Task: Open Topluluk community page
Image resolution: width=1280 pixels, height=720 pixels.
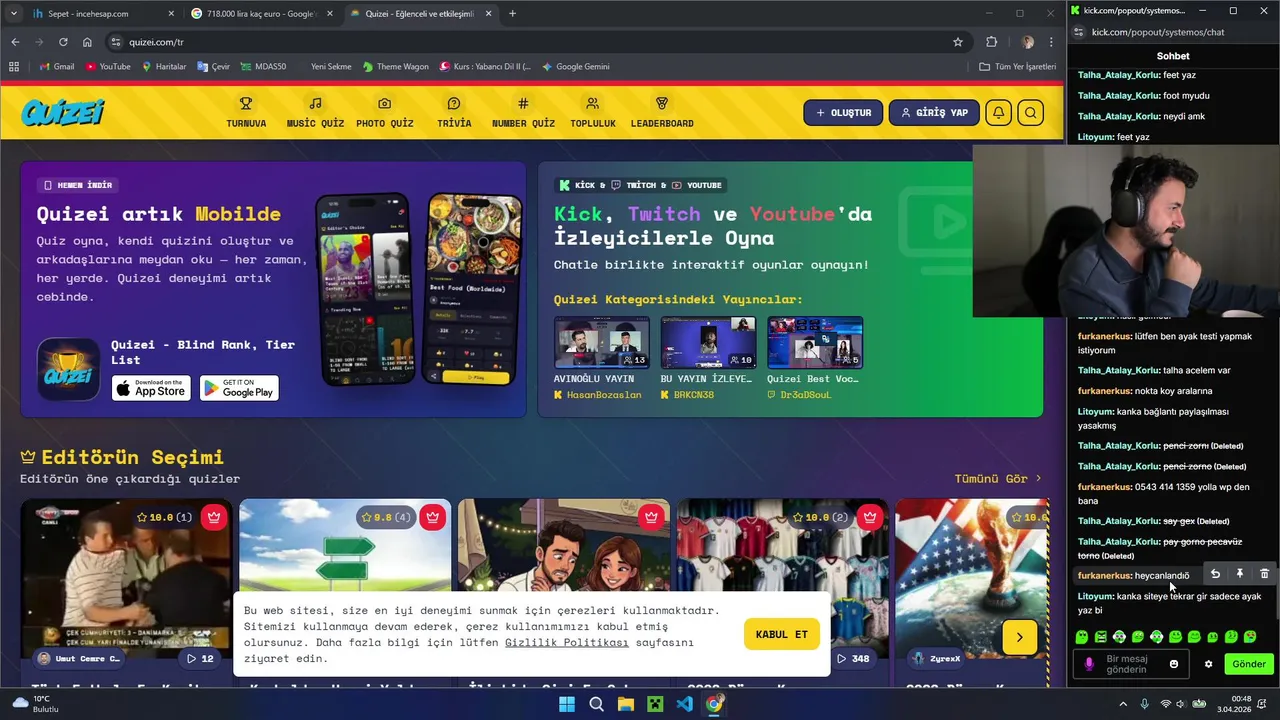Action: coord(593,112)
